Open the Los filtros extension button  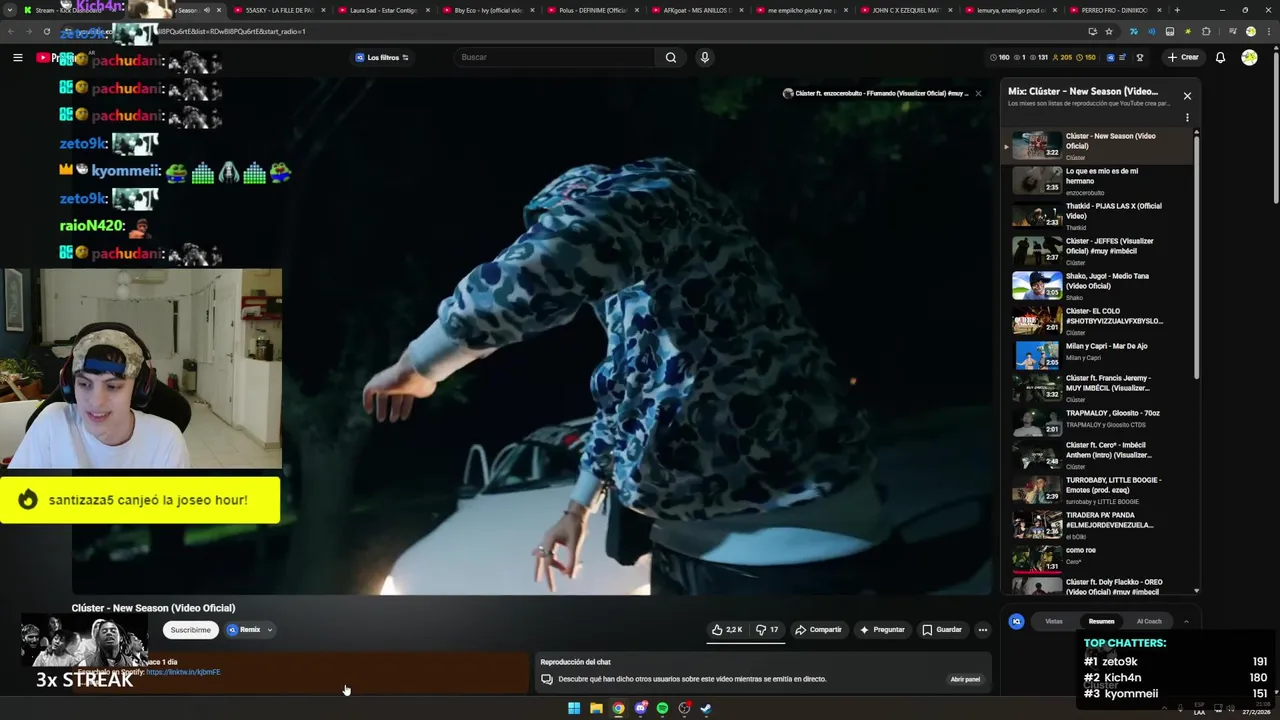click(382, 57)
